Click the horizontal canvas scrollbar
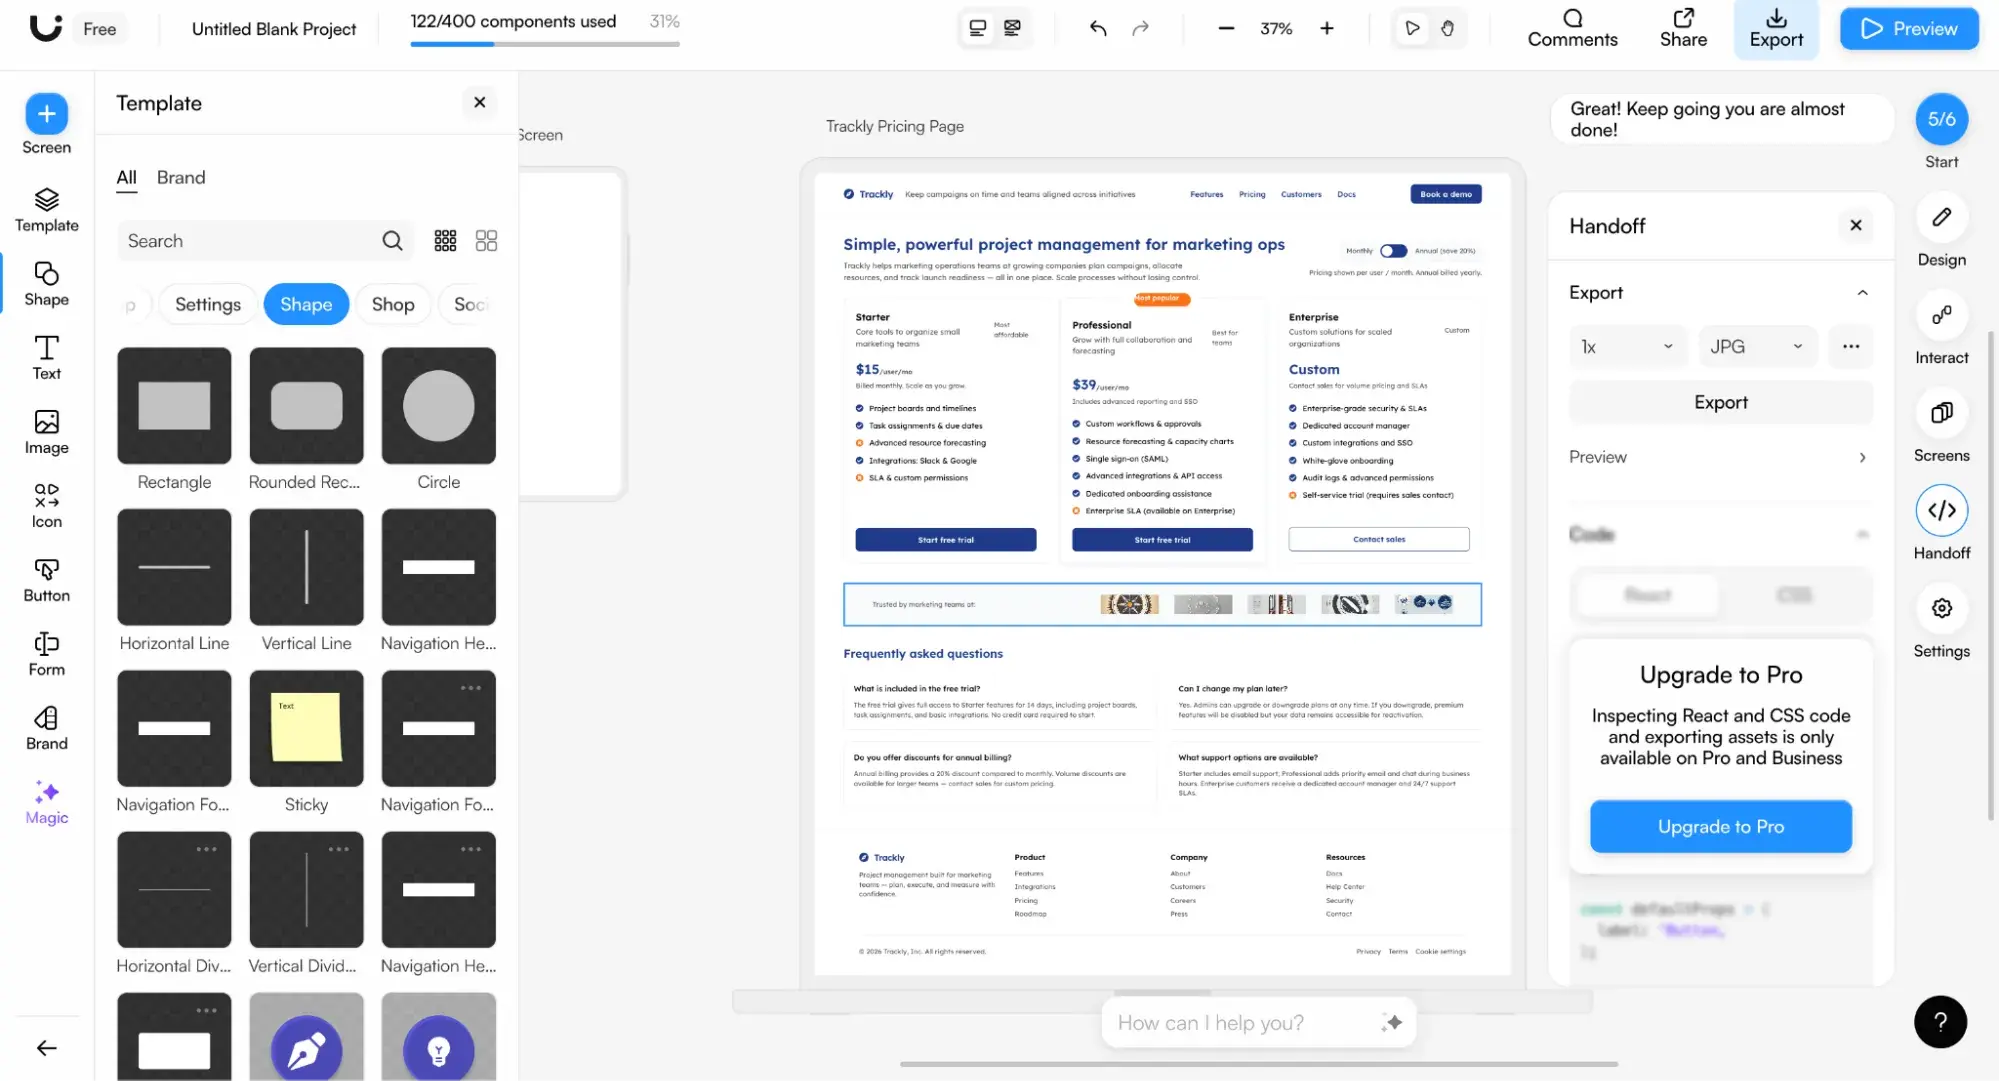The width and height of the screenshot is (1999, 1081). [1258, 1064]
